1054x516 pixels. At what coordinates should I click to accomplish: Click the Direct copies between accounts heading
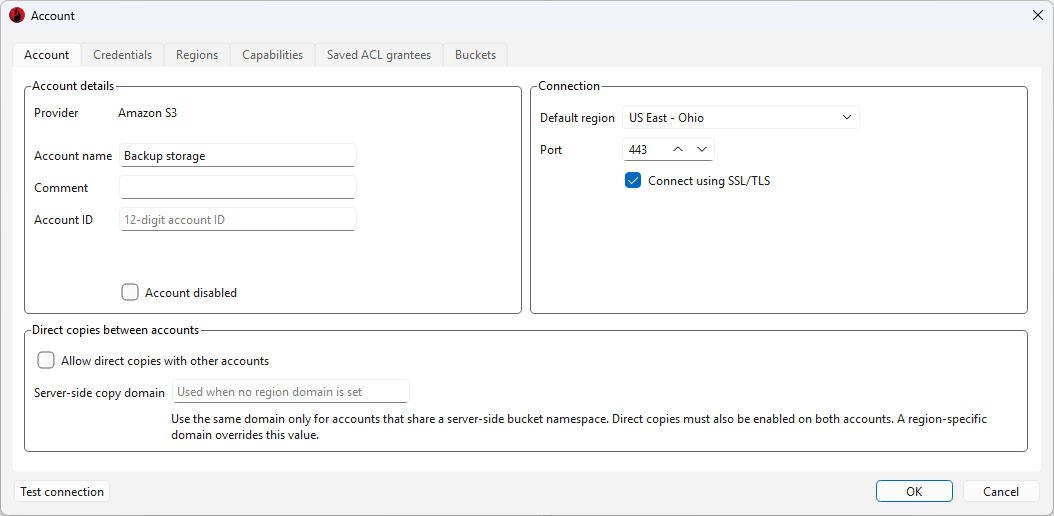[116, 330]
